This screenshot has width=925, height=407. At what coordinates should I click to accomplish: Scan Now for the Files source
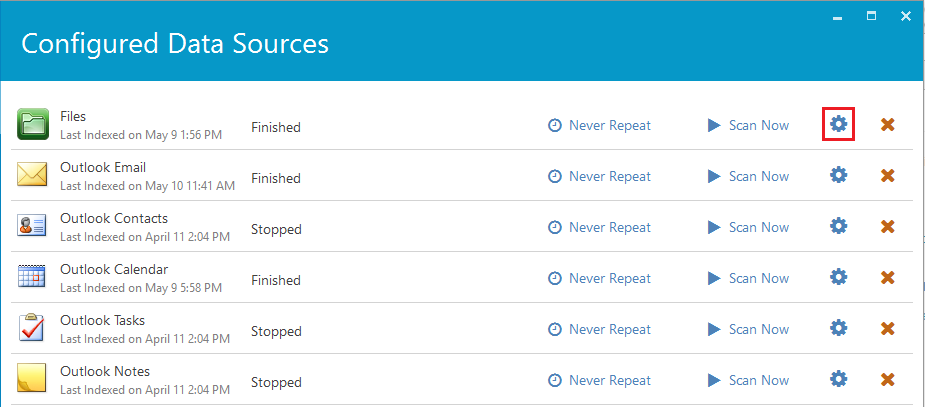tap(747, 125)
